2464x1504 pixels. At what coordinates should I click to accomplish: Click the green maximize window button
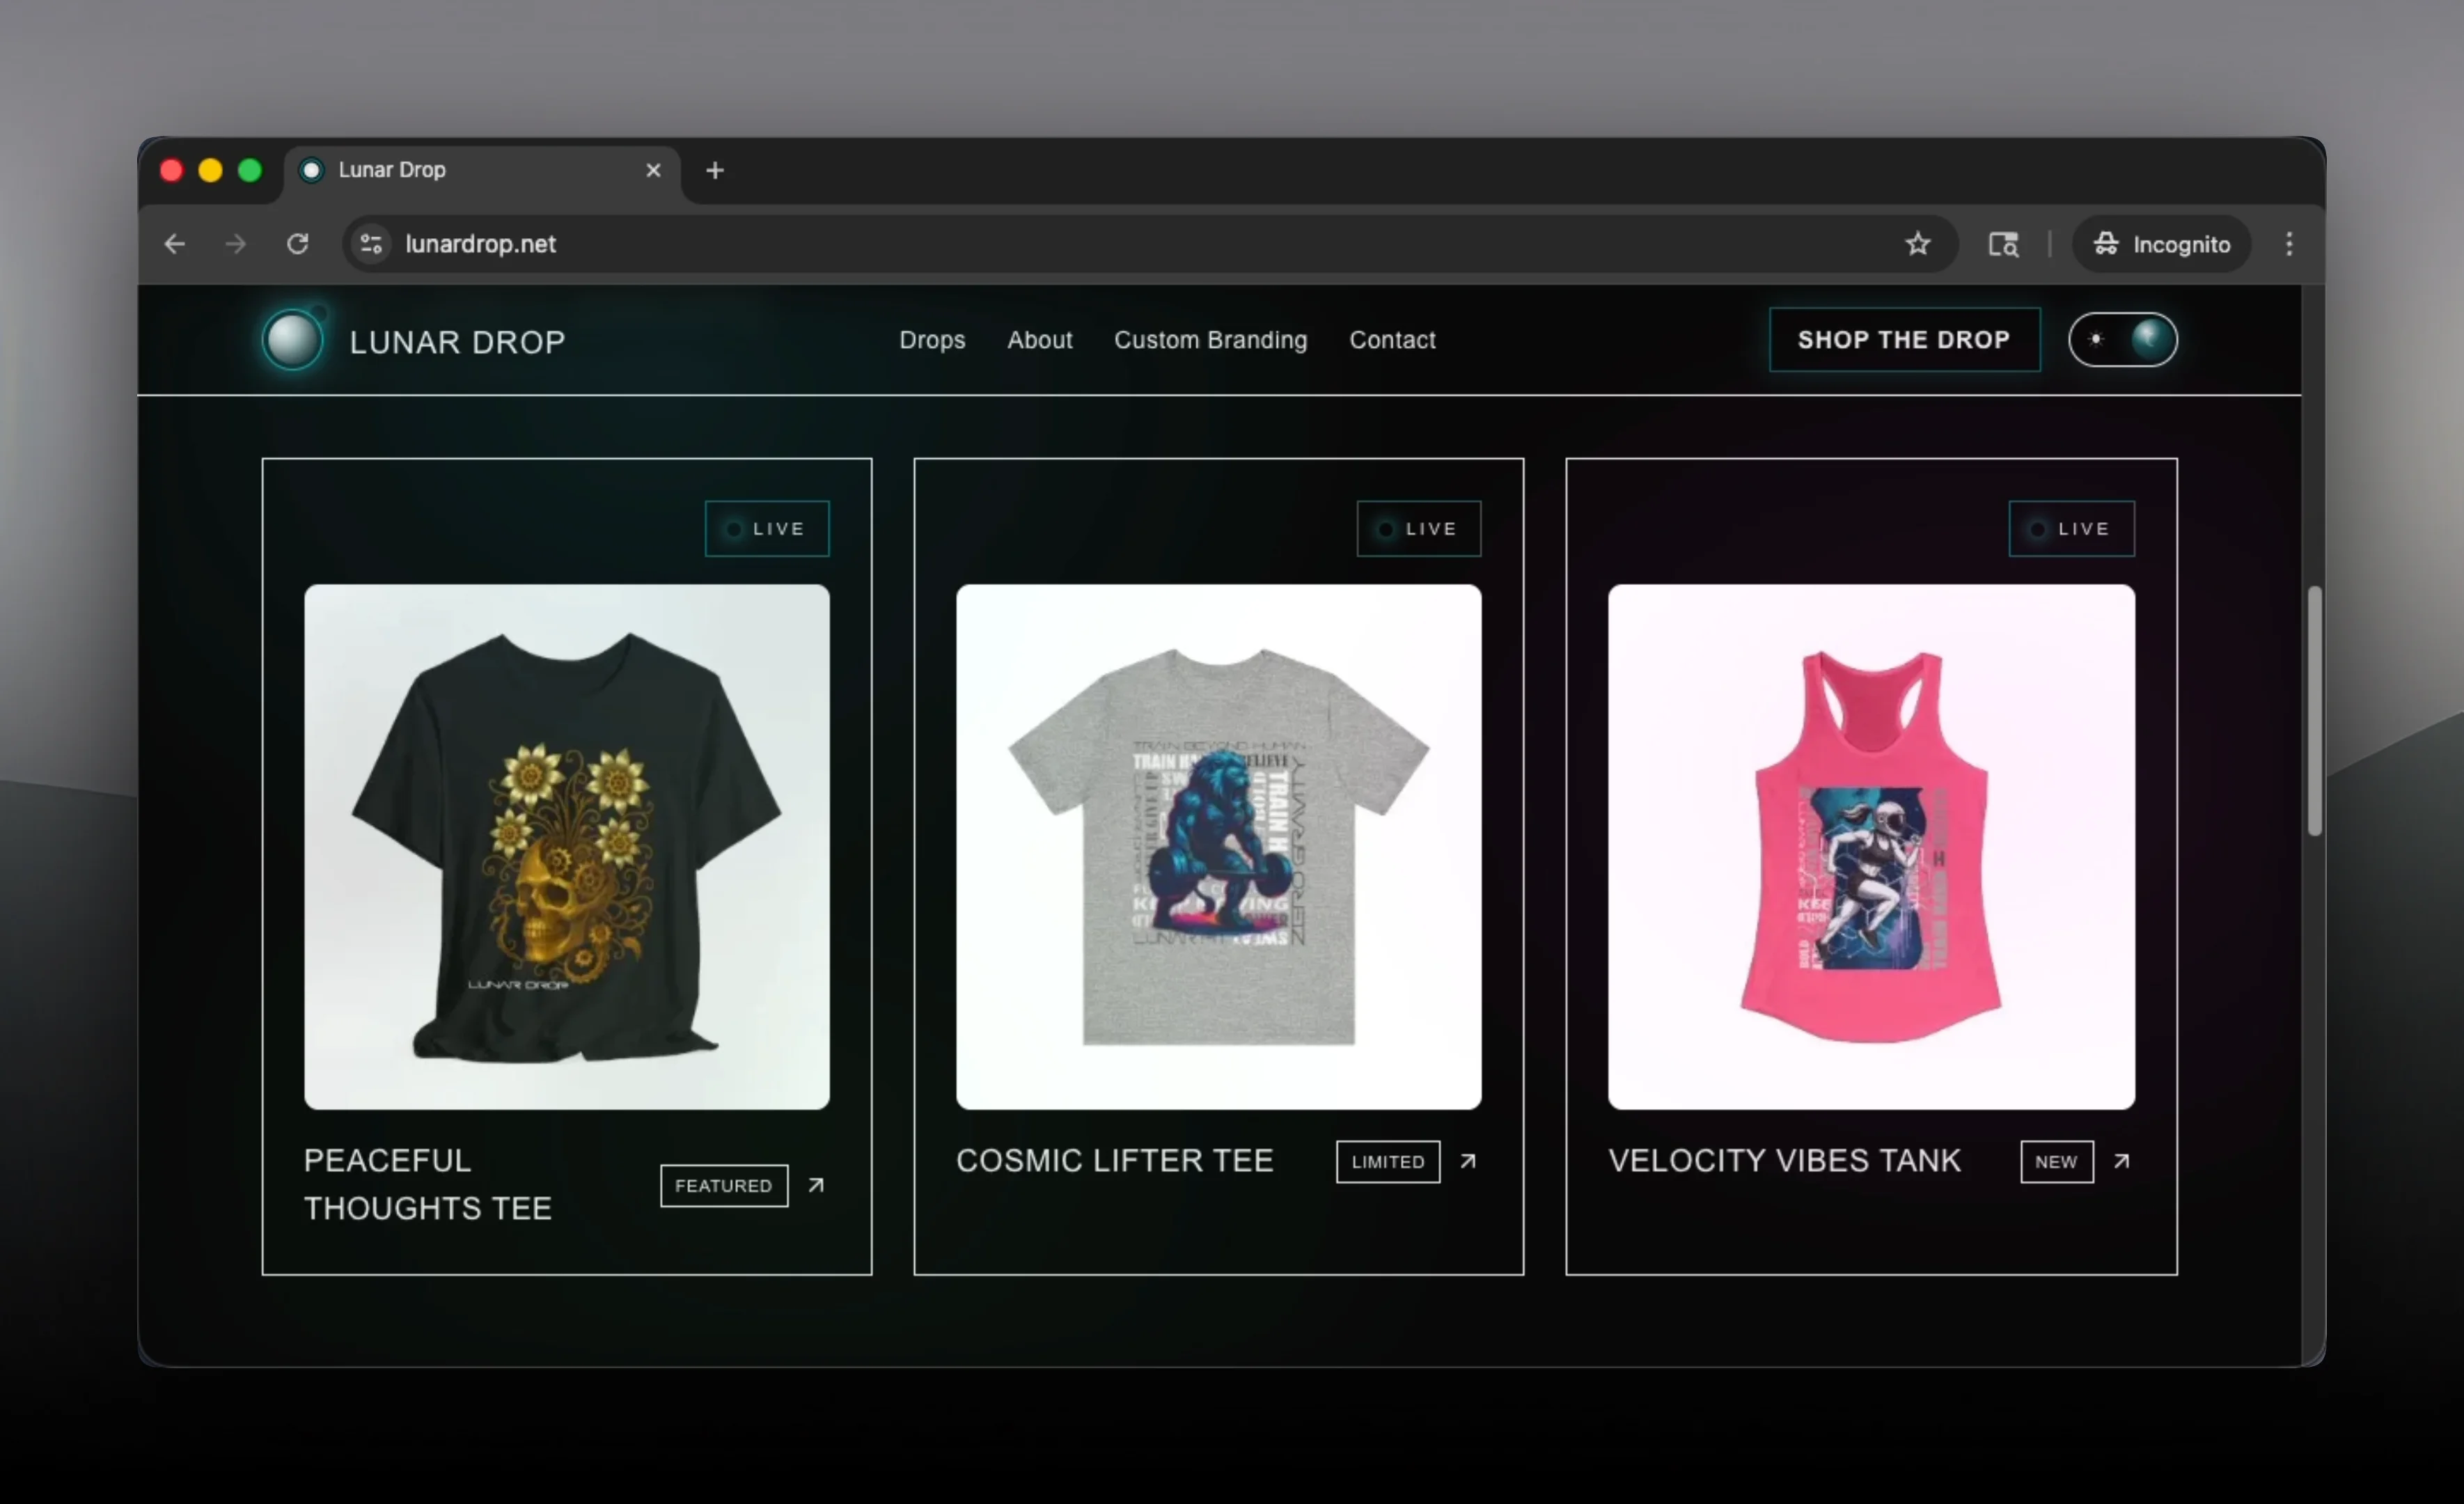click(250, 171)
